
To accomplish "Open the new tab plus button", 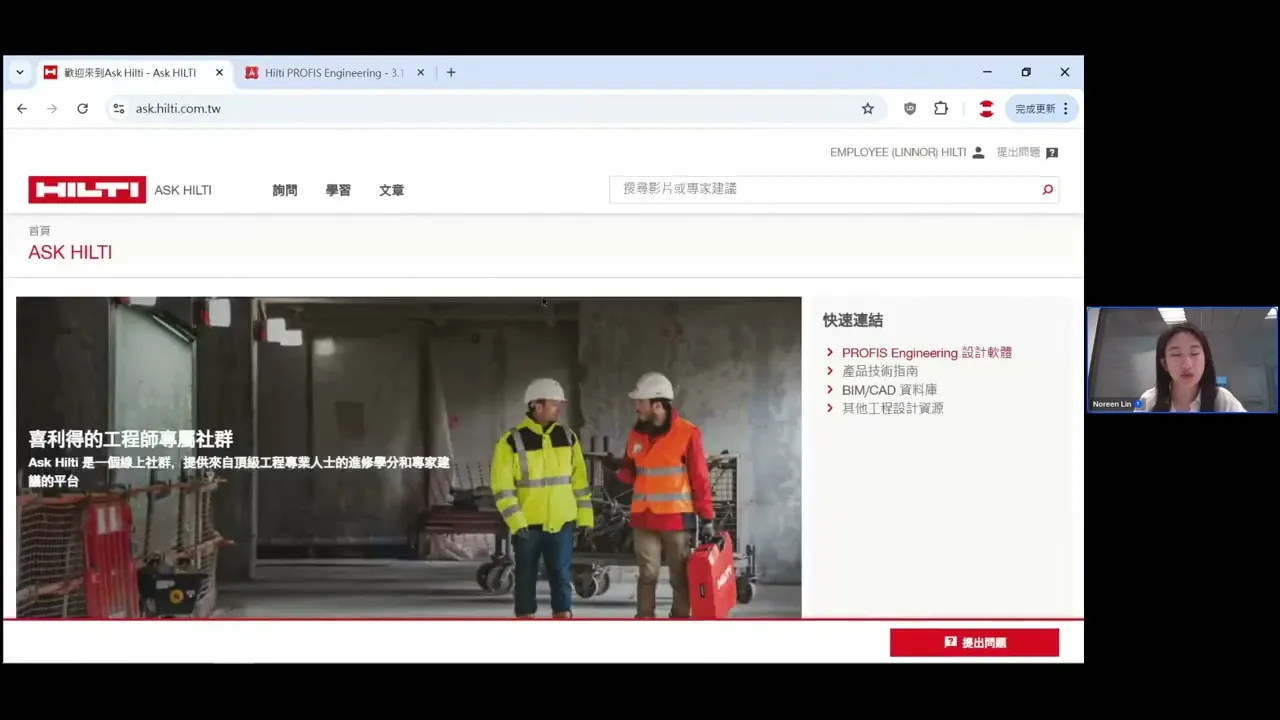I will pos(451,72).
